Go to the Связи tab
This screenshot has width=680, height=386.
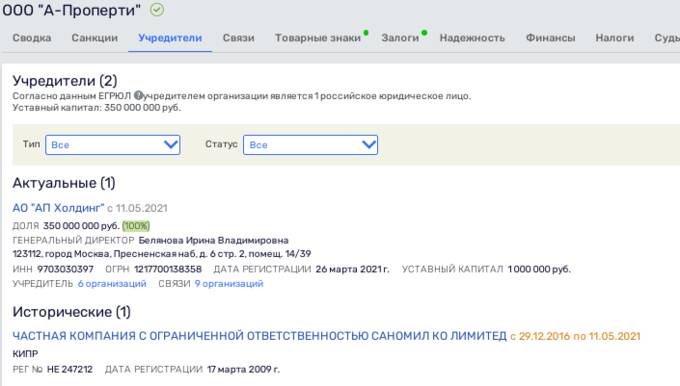[239, 38]
